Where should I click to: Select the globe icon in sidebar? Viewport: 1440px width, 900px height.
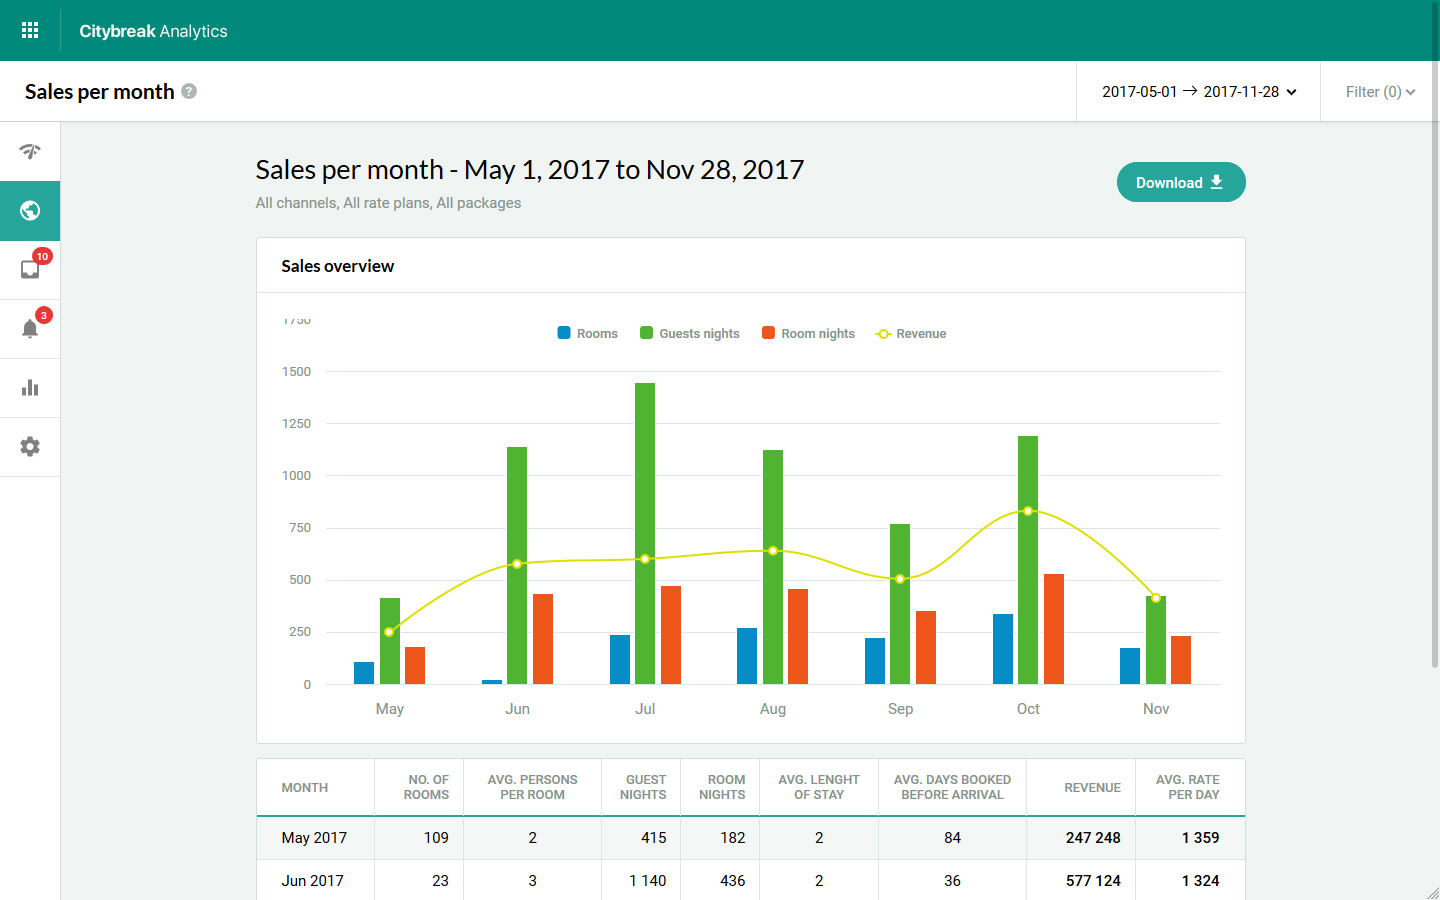[x=30, y=211]
